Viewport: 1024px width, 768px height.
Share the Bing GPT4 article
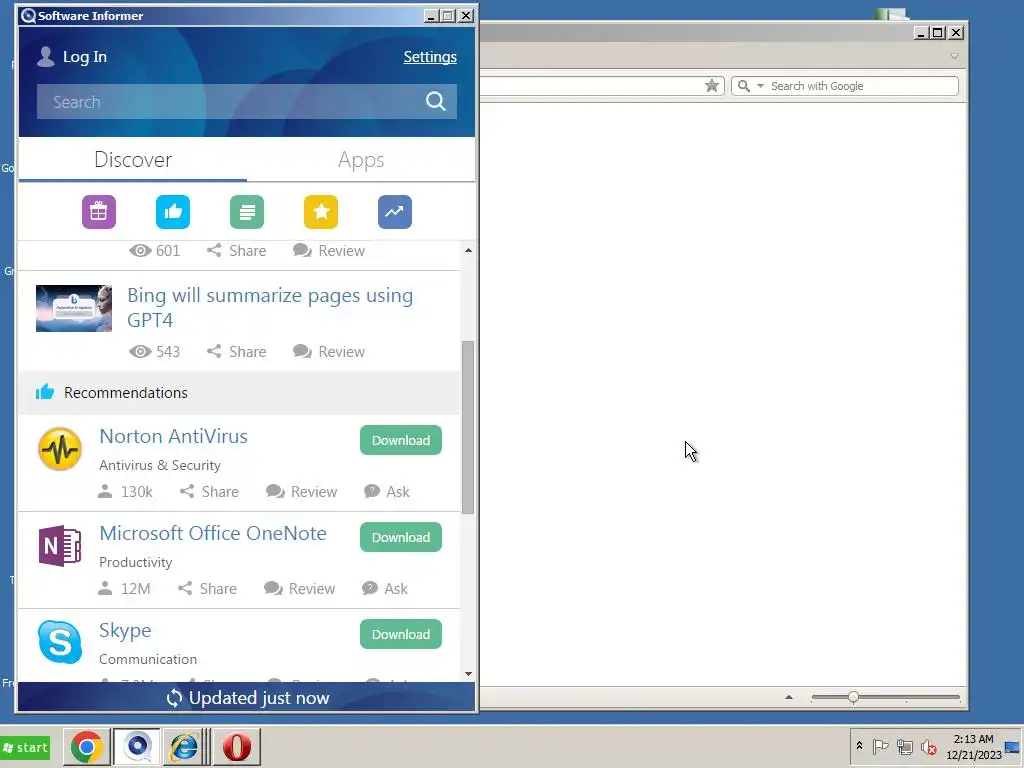click(236, 351)
